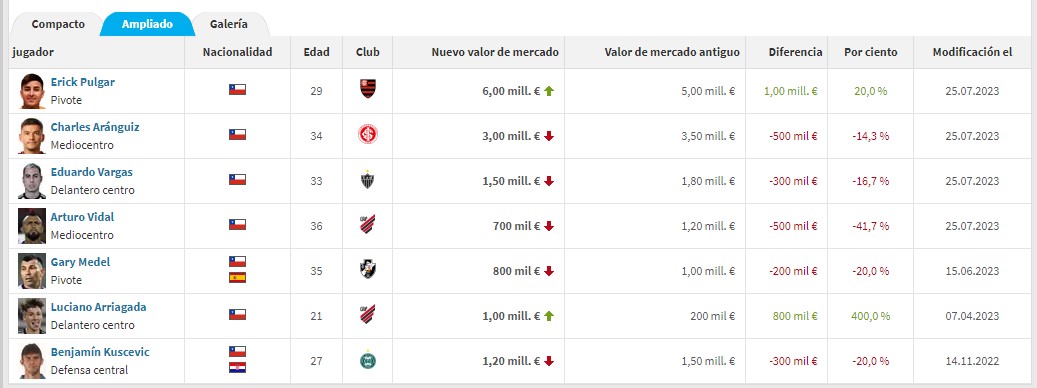Click the Internacional club crest for Aránguiz
The width and height of the screenshot is (1037, 388).
pyautogui.click(x=368, y=135)
